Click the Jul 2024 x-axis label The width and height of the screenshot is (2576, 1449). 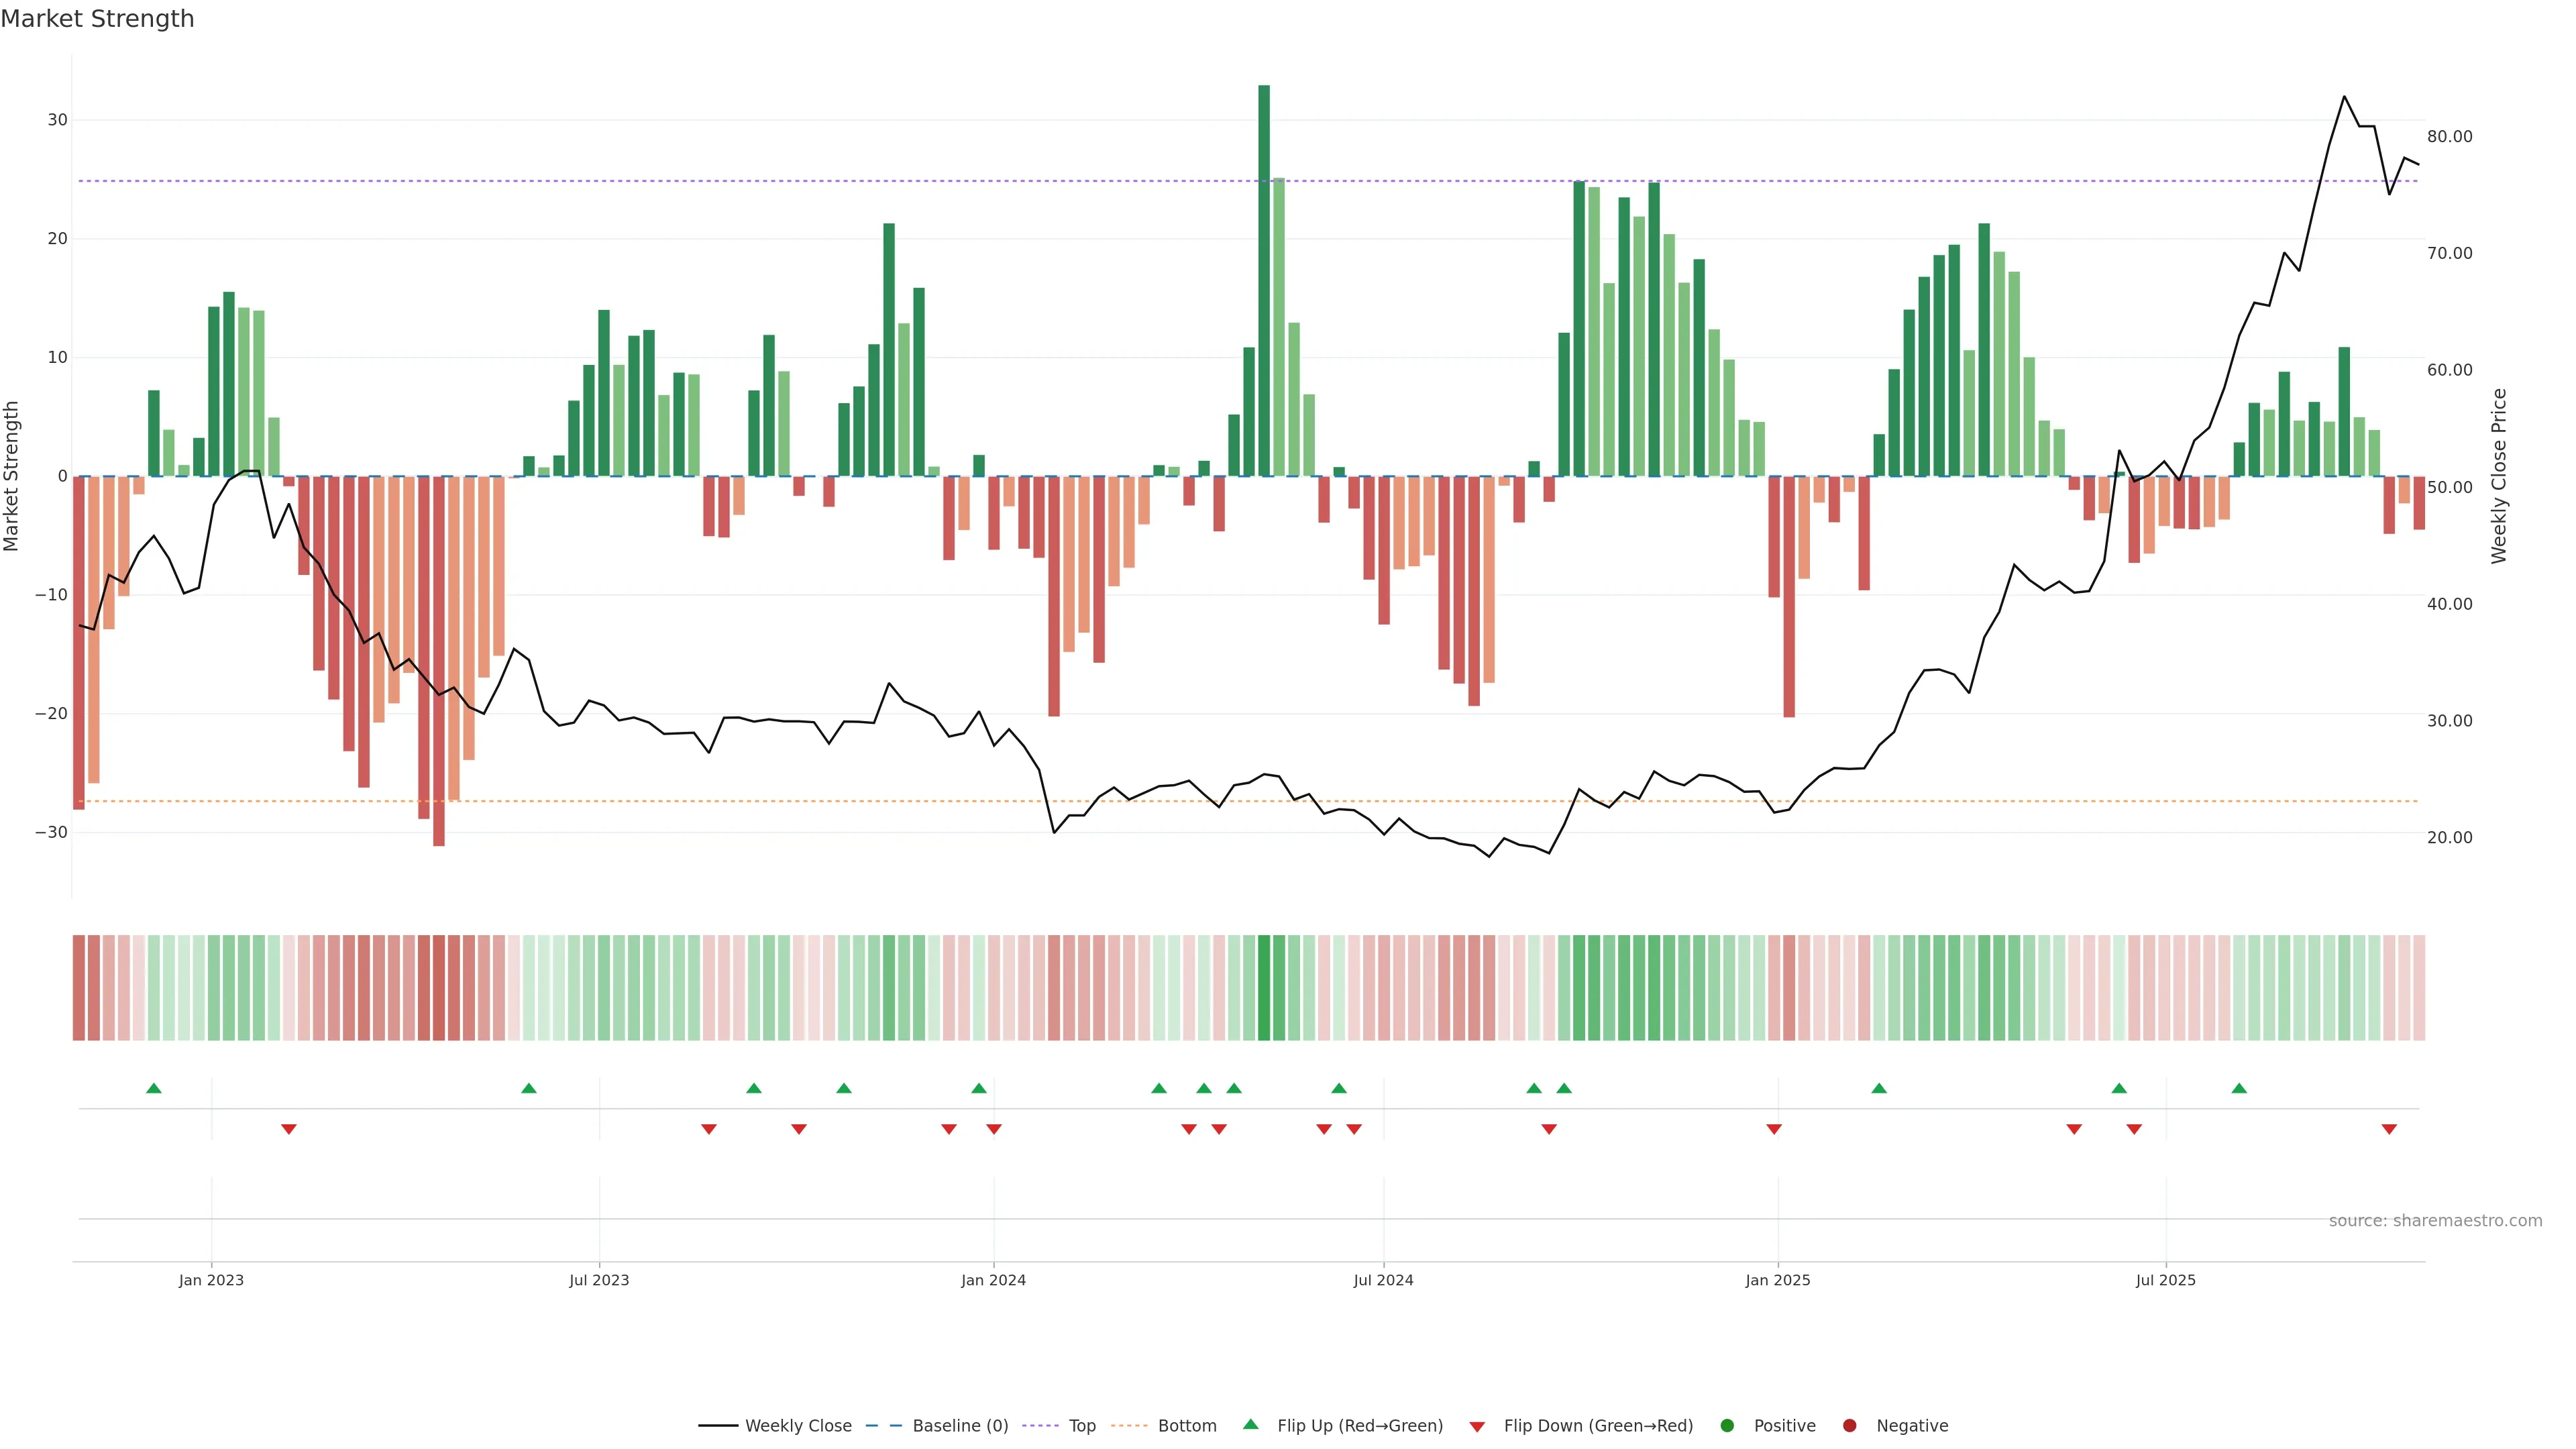[x=1383, y=1280]
